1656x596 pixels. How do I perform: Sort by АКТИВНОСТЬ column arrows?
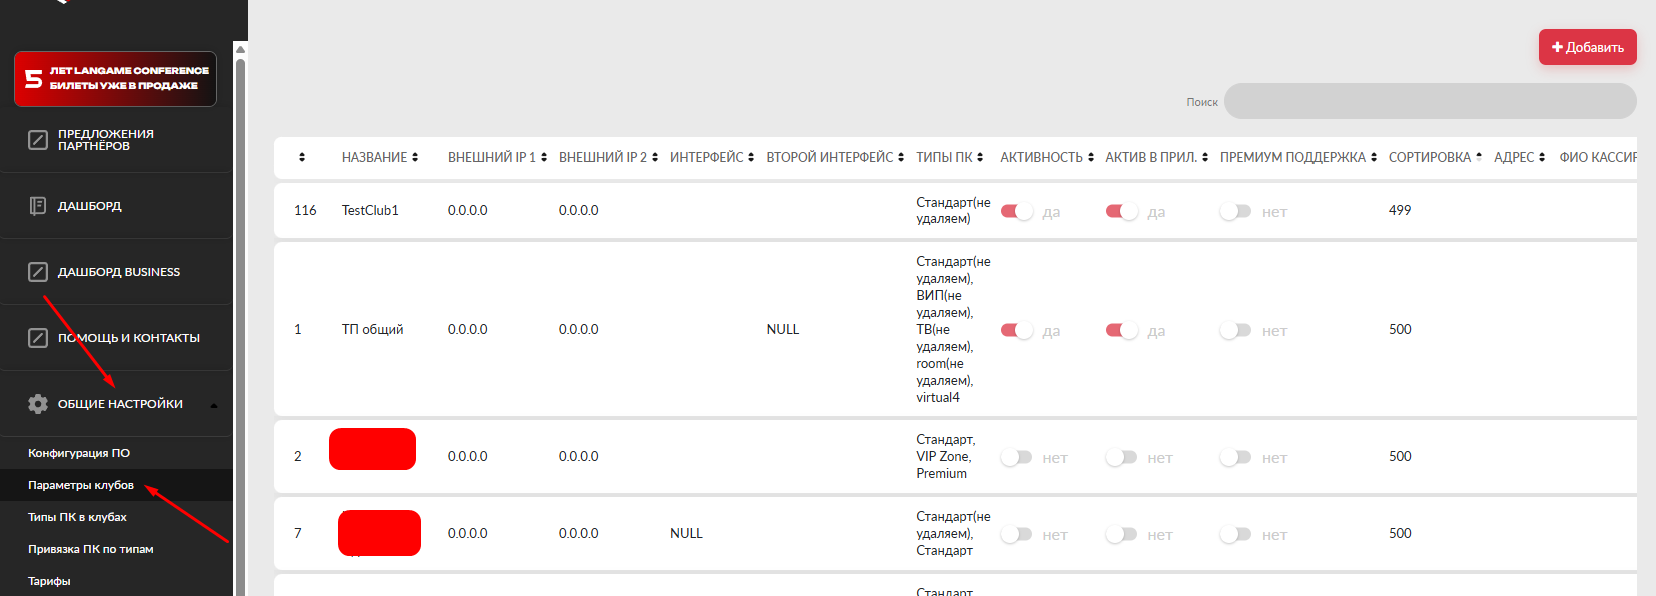pyautogui.click(x=1090, y=157)
